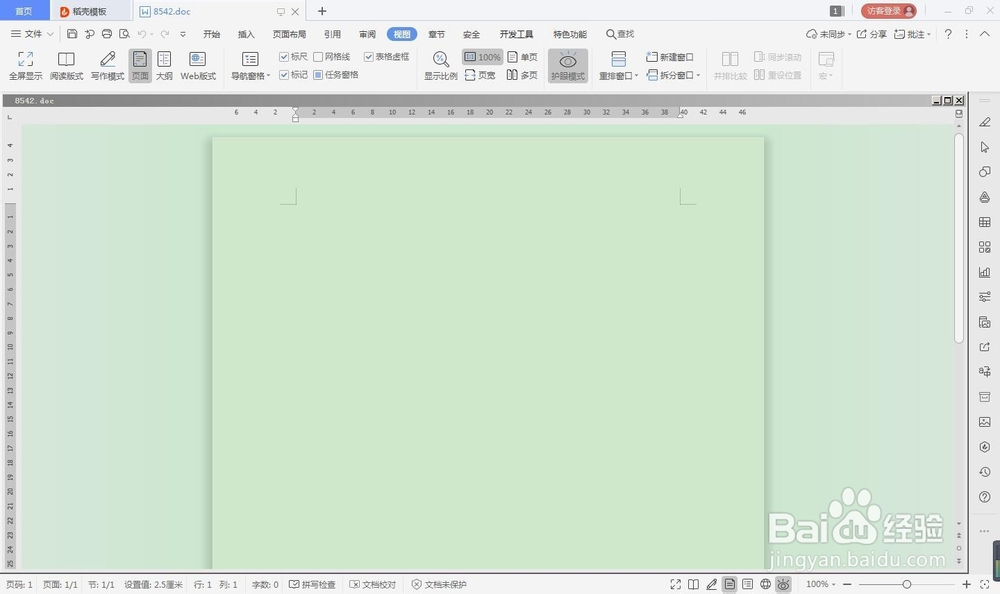Image resolution: width=1000 pixels, height=594 pixels.
Task: Click the print preview icon
Action: click(124, 34)
